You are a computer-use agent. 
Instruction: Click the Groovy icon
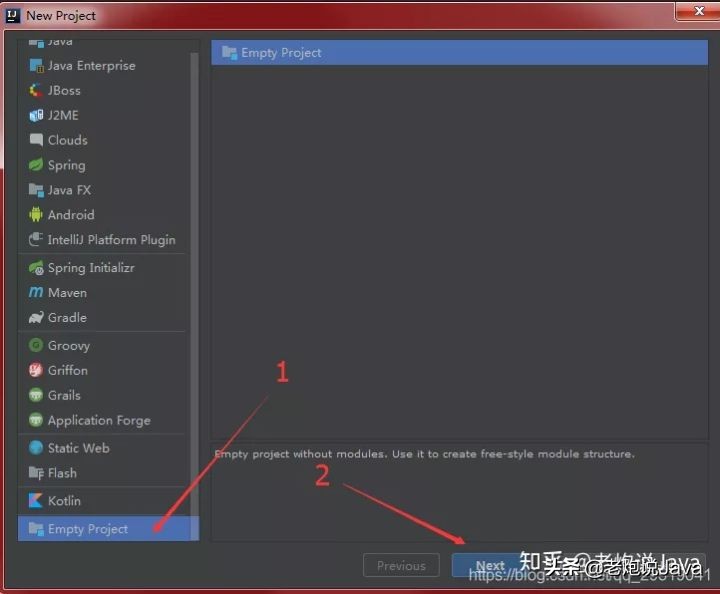[x=36, y=345]
